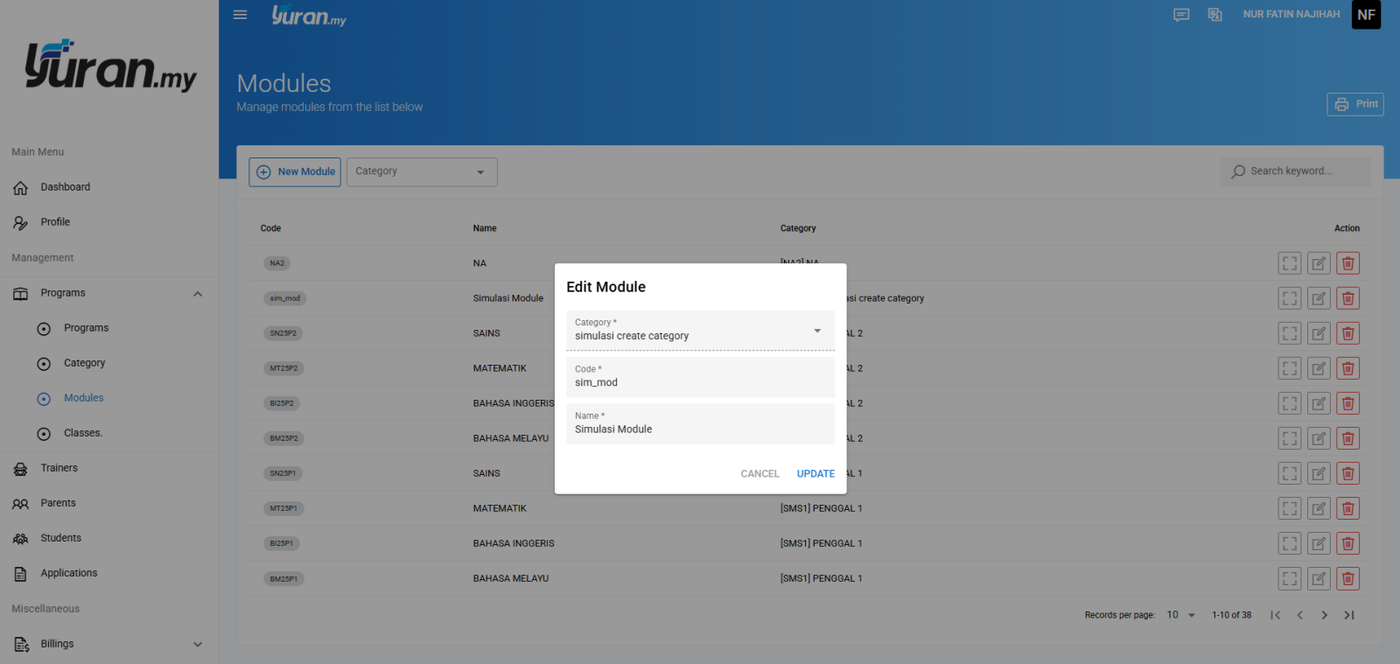View details of BI25P1 module row

click(1290, 543)
